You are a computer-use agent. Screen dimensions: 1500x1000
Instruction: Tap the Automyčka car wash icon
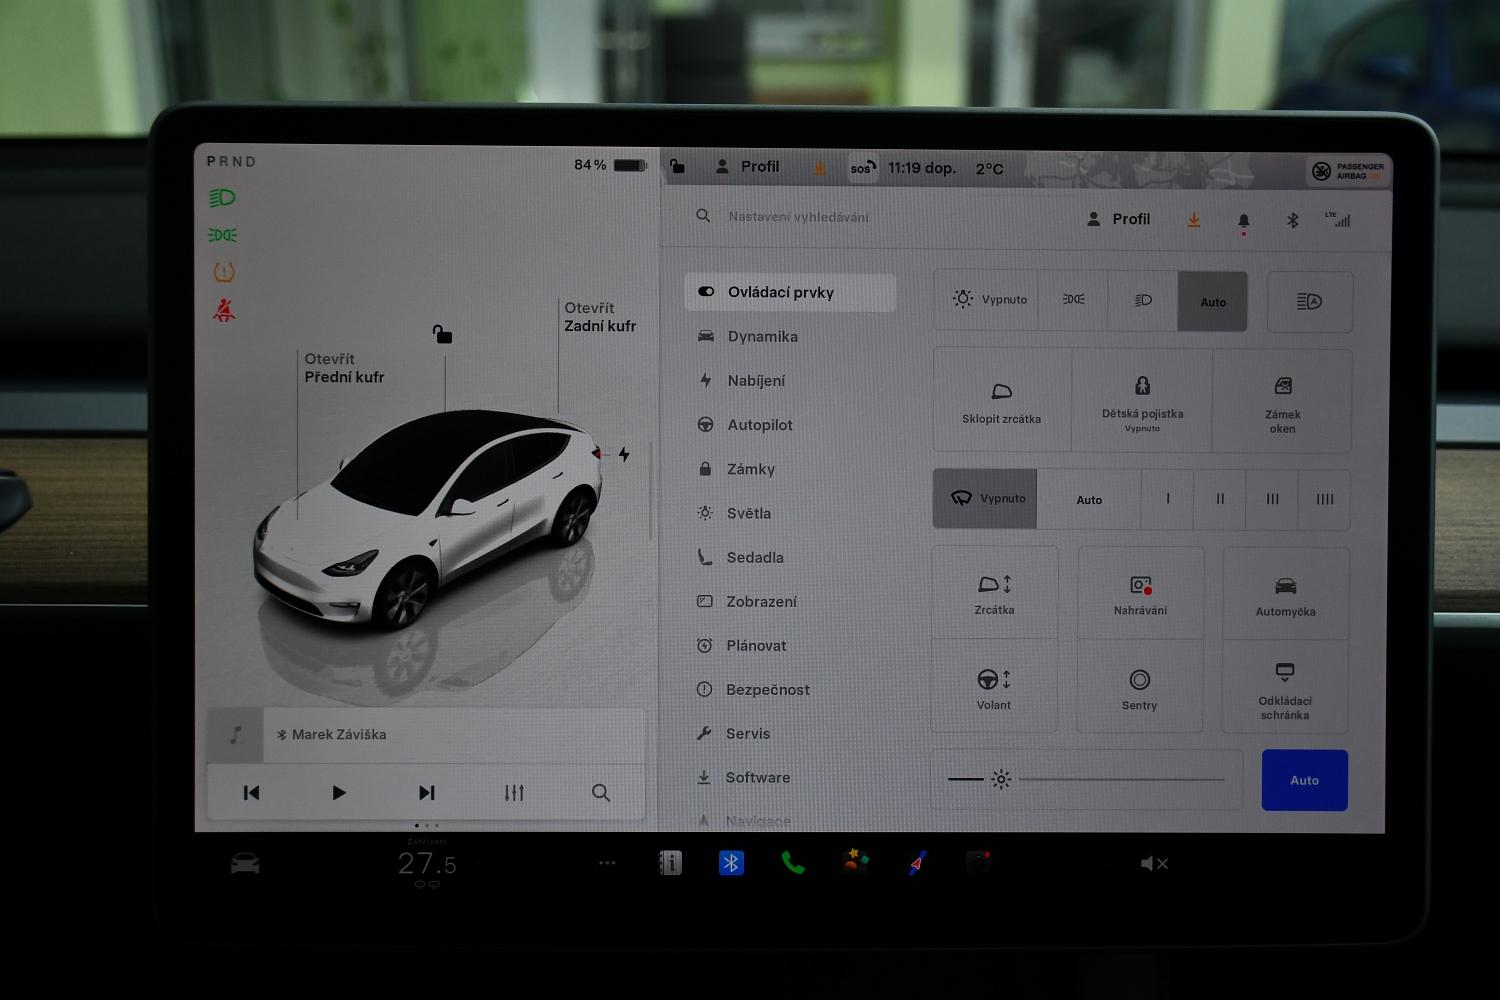pos(1285,594)
